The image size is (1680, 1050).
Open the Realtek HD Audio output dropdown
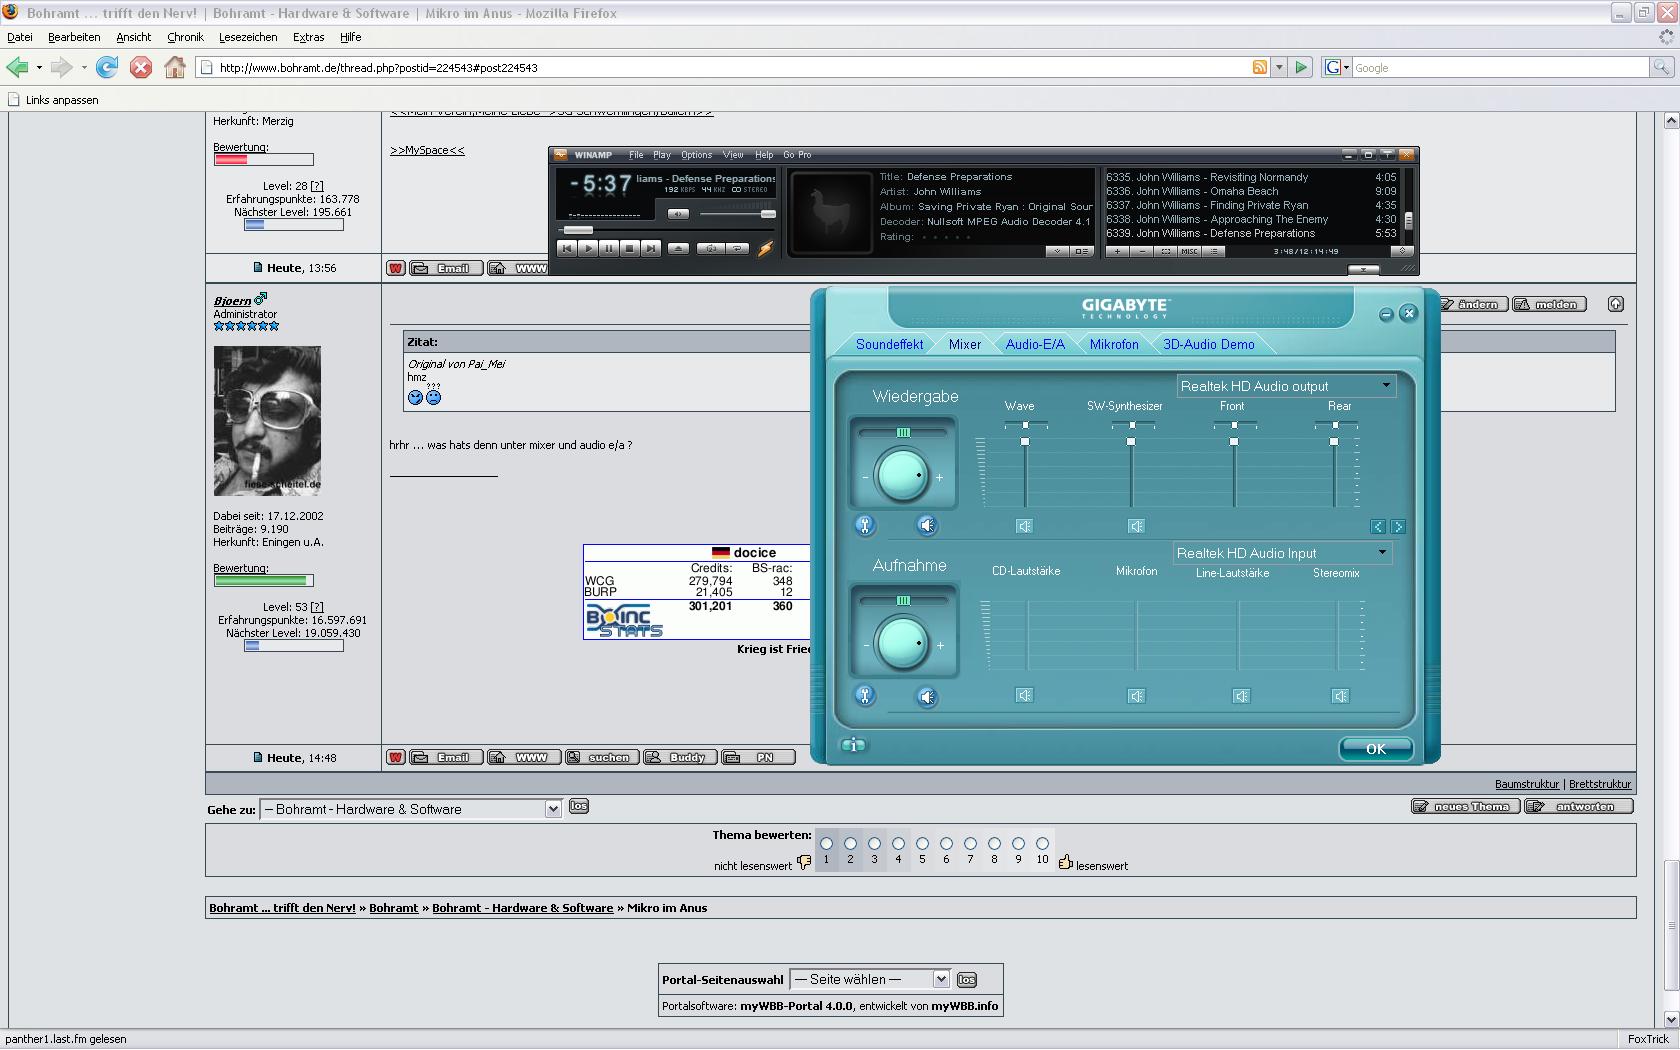1386,386
